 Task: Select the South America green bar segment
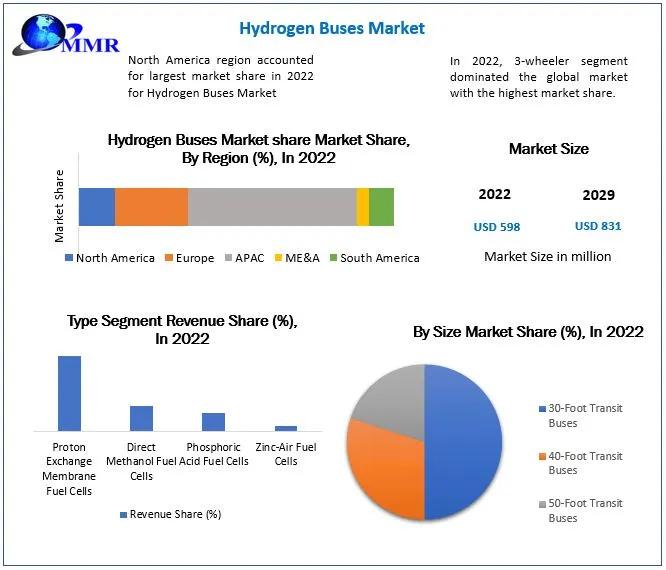pyautogui.click(x=381, y=207)
